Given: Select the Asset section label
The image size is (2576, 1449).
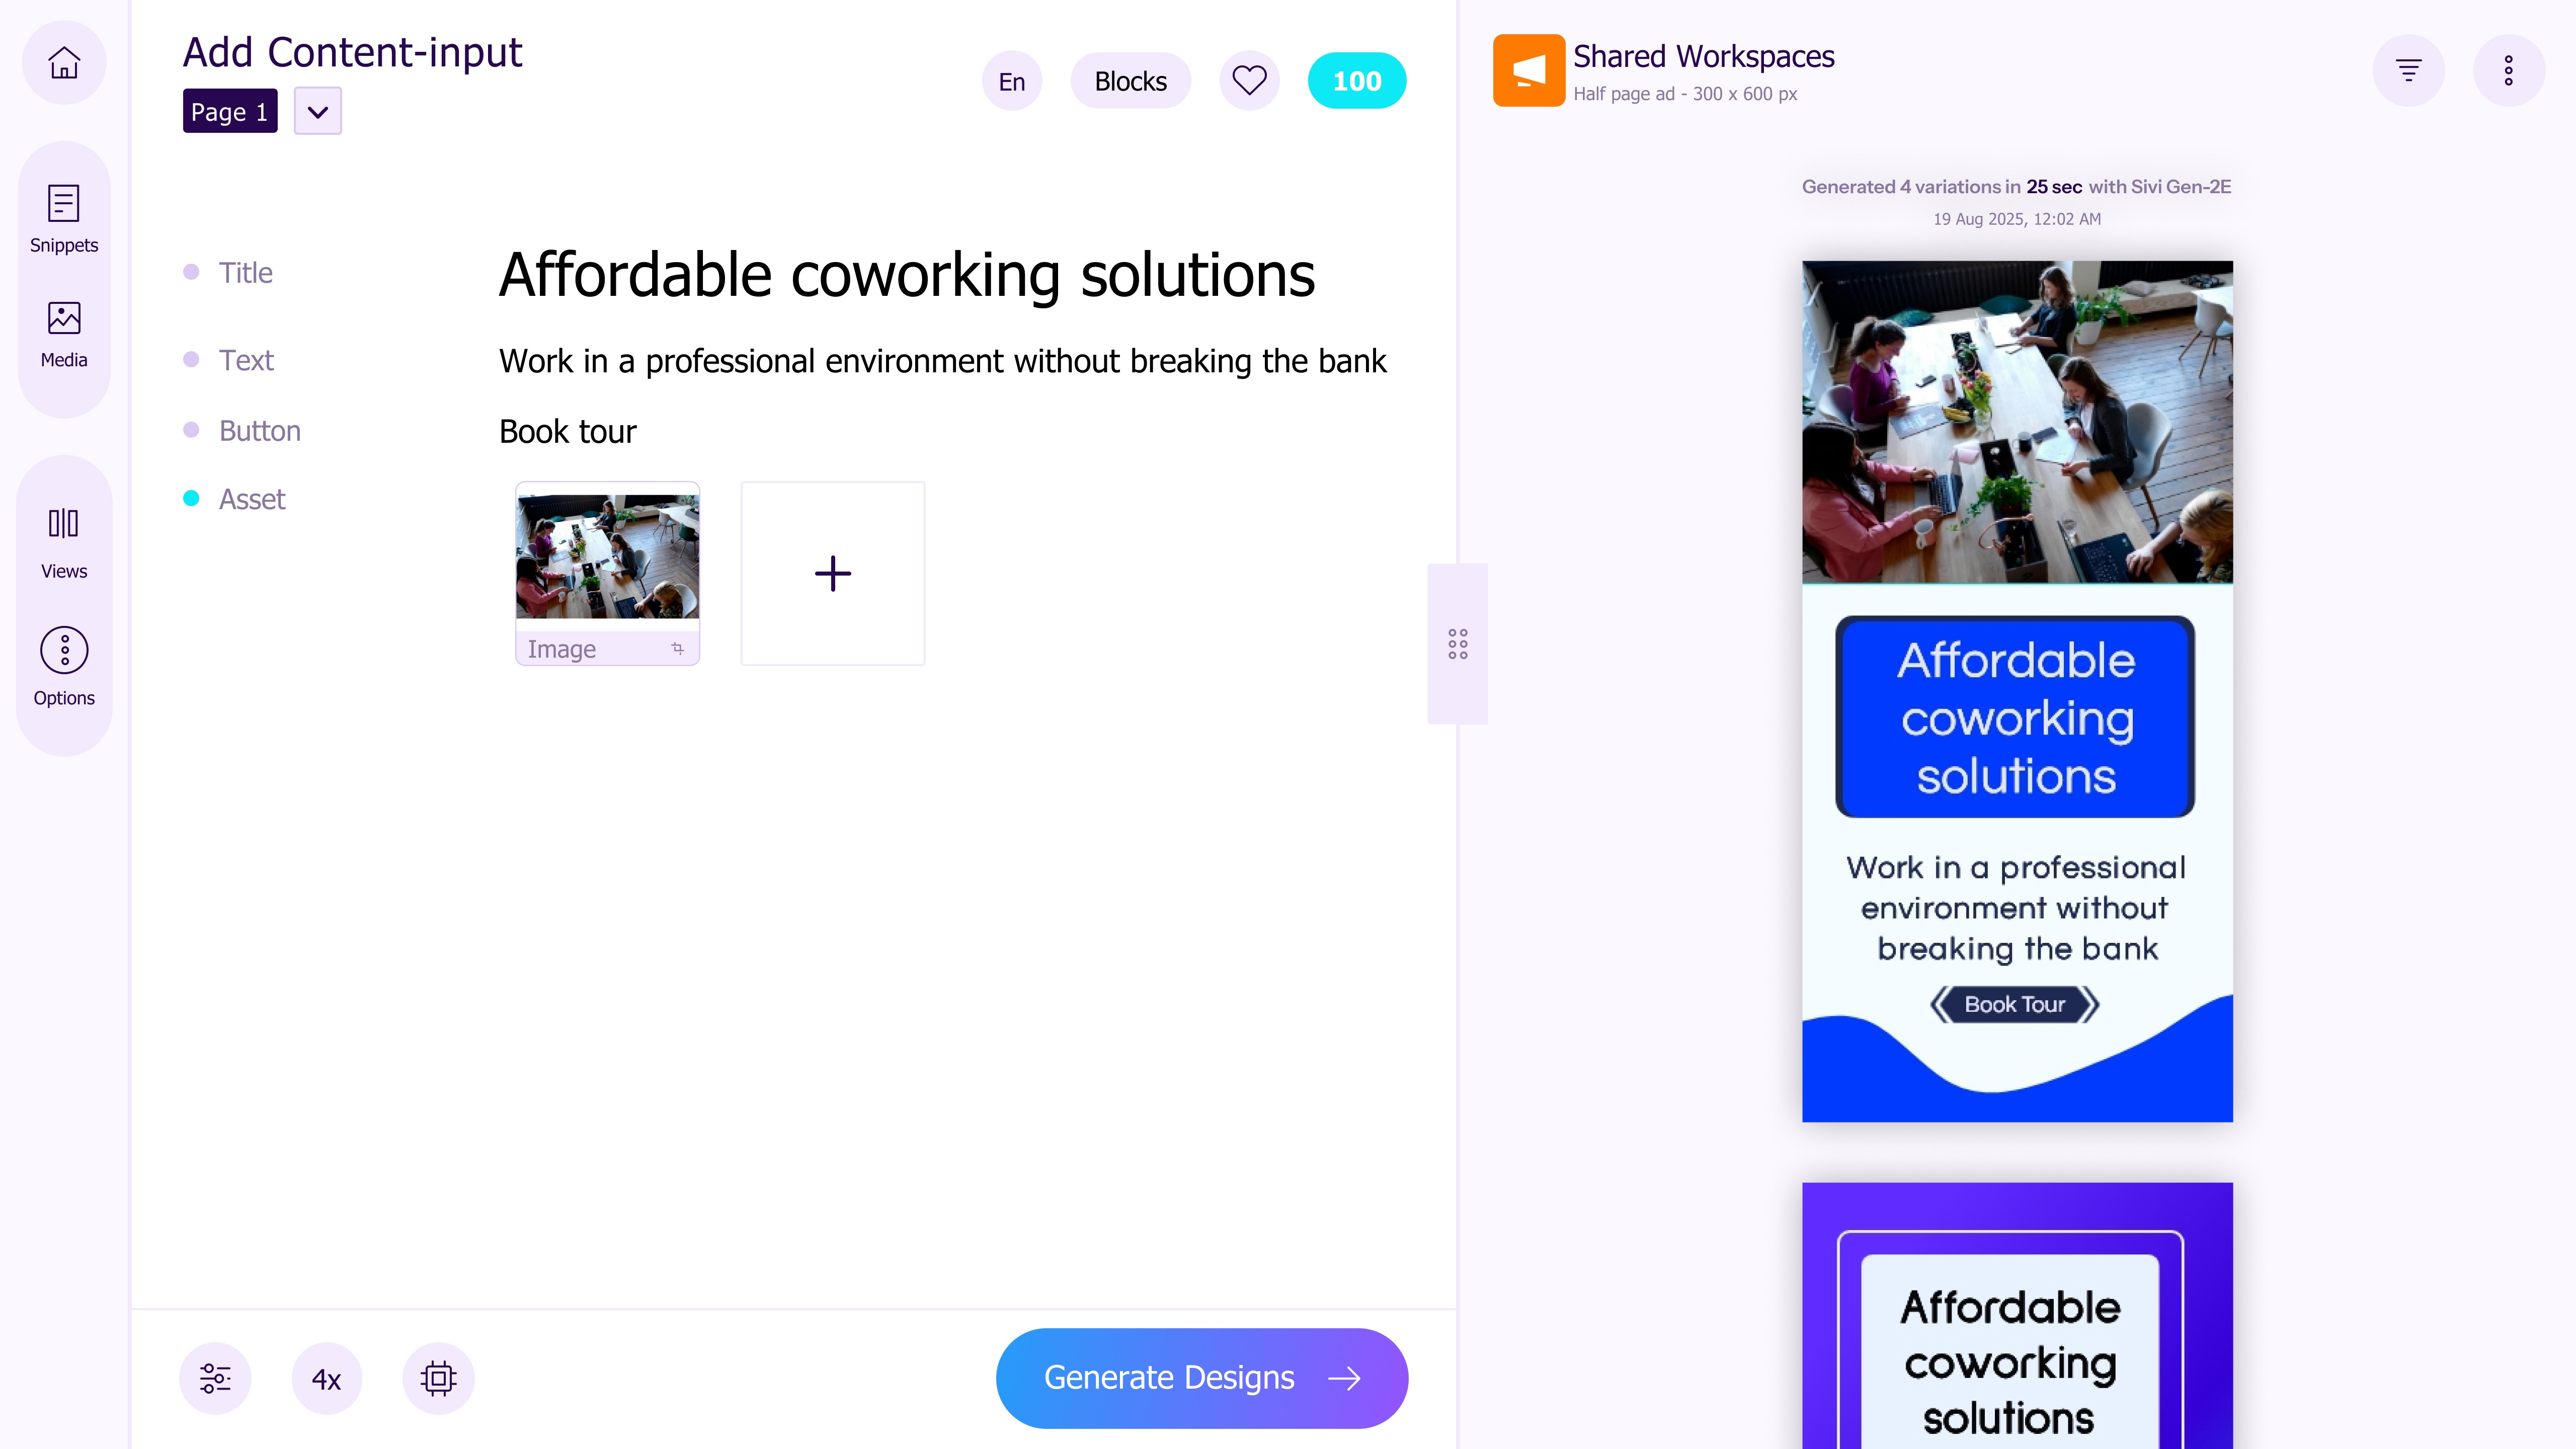Looking at the screenshot, I should click(x=251, y=498).
